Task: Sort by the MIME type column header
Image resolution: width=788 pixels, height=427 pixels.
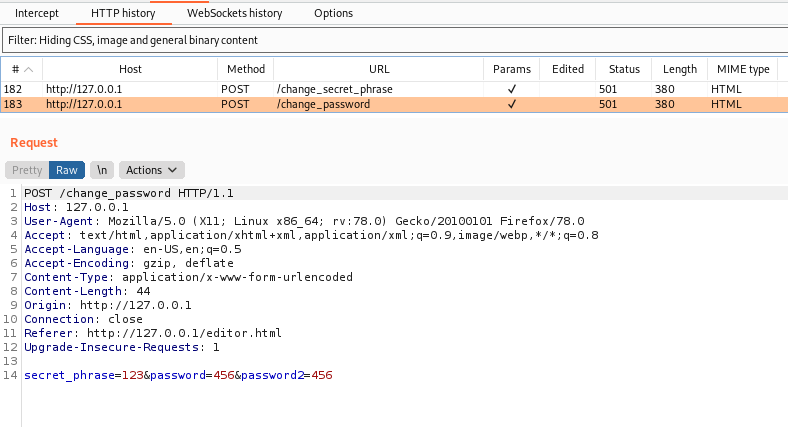Action: click(743, 69)
